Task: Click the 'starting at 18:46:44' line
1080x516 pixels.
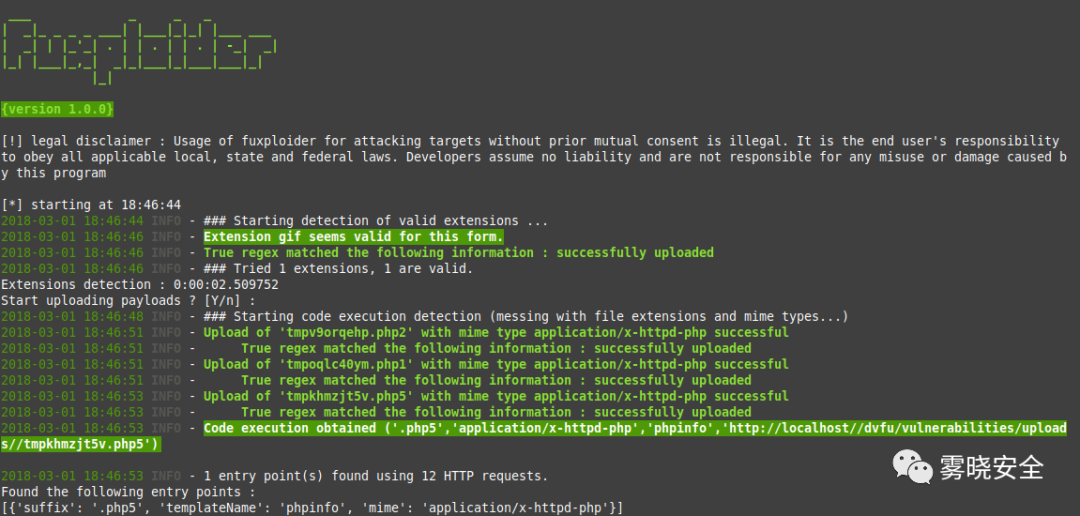Action: click(91, 205)
